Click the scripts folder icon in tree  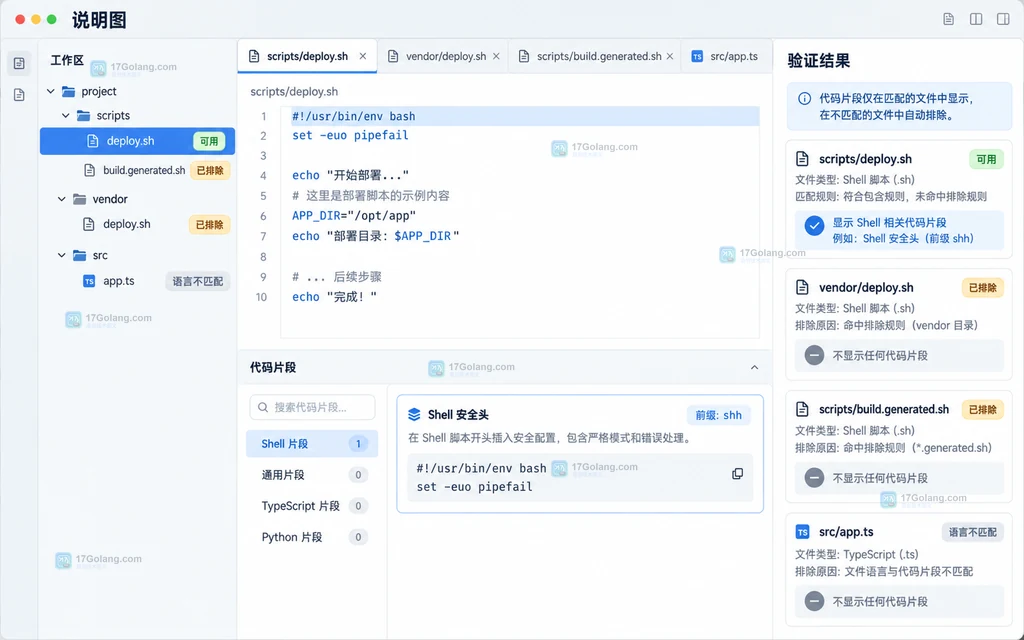[x=83, y=116]
